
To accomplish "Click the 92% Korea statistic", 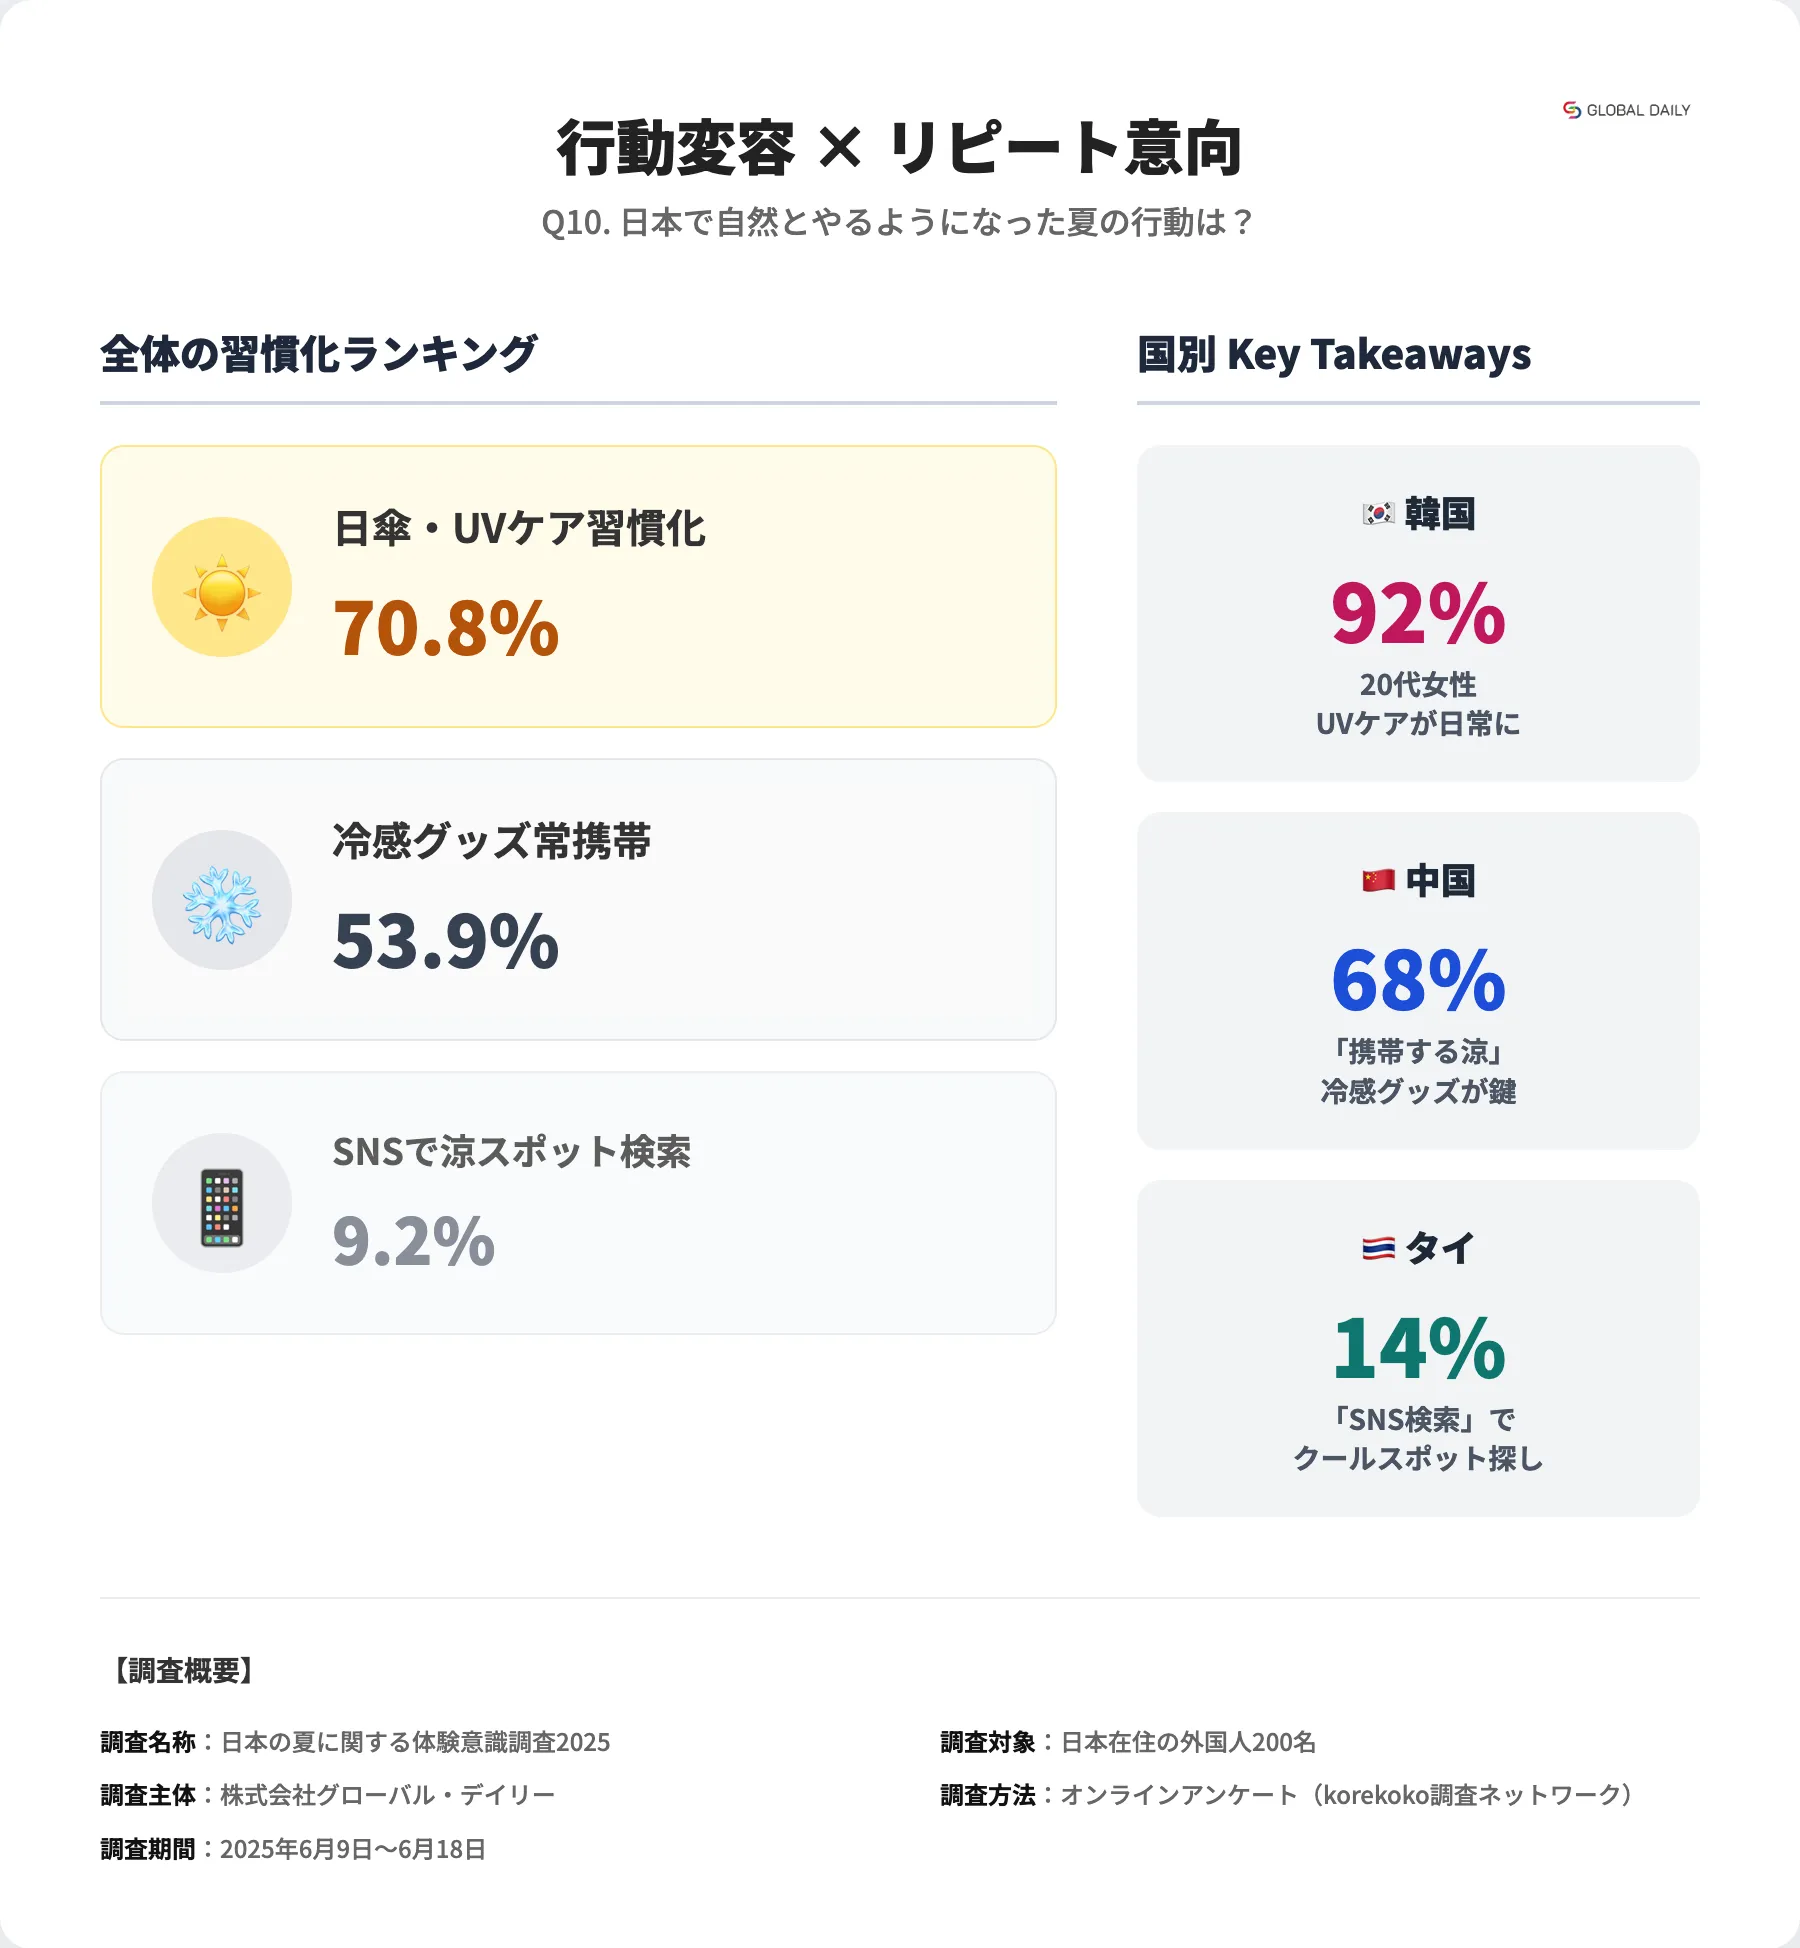I will 1418,614.
